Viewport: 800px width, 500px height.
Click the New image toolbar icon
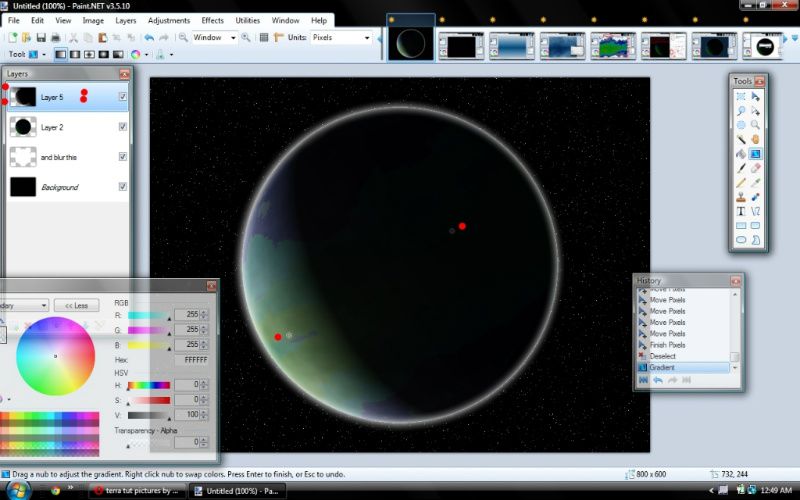tap(13, 38)
